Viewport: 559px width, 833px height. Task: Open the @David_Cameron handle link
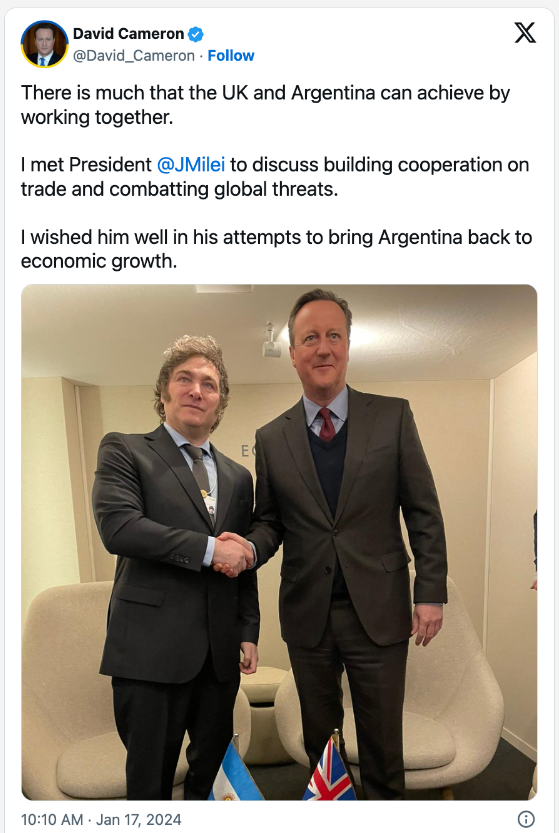click(134, 56)
